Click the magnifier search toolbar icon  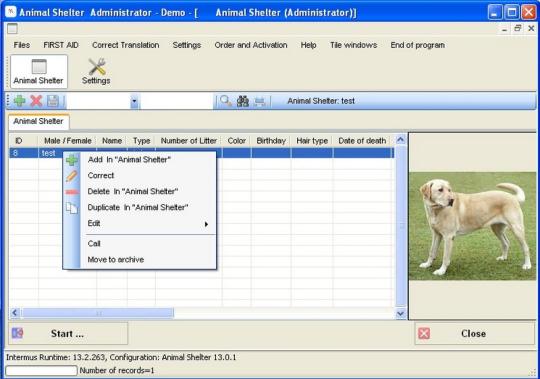(x=226, y=101)
